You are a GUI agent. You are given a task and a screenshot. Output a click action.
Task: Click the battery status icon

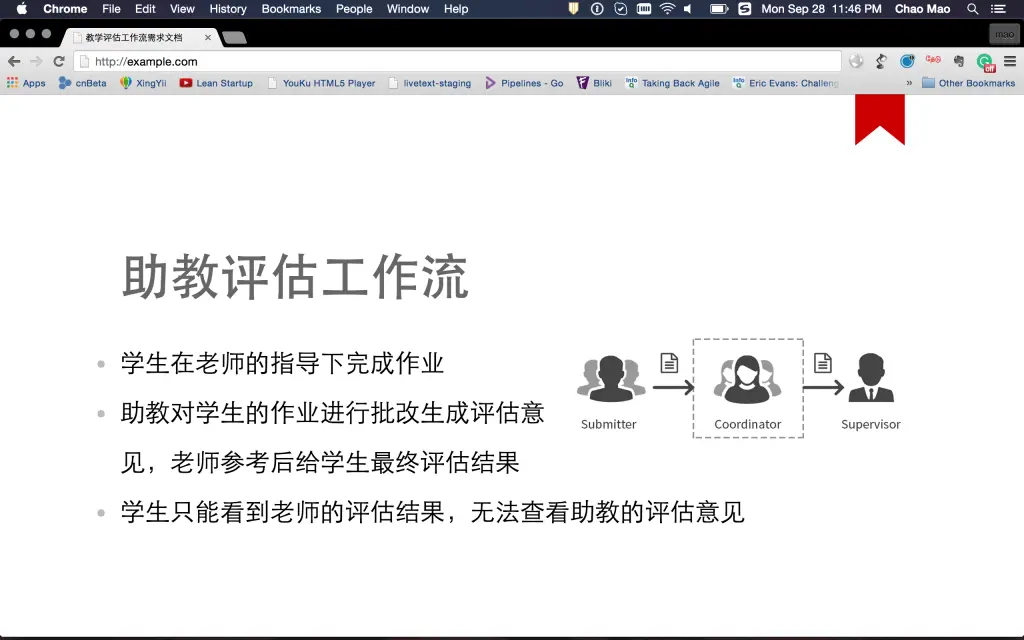[719, 8]
